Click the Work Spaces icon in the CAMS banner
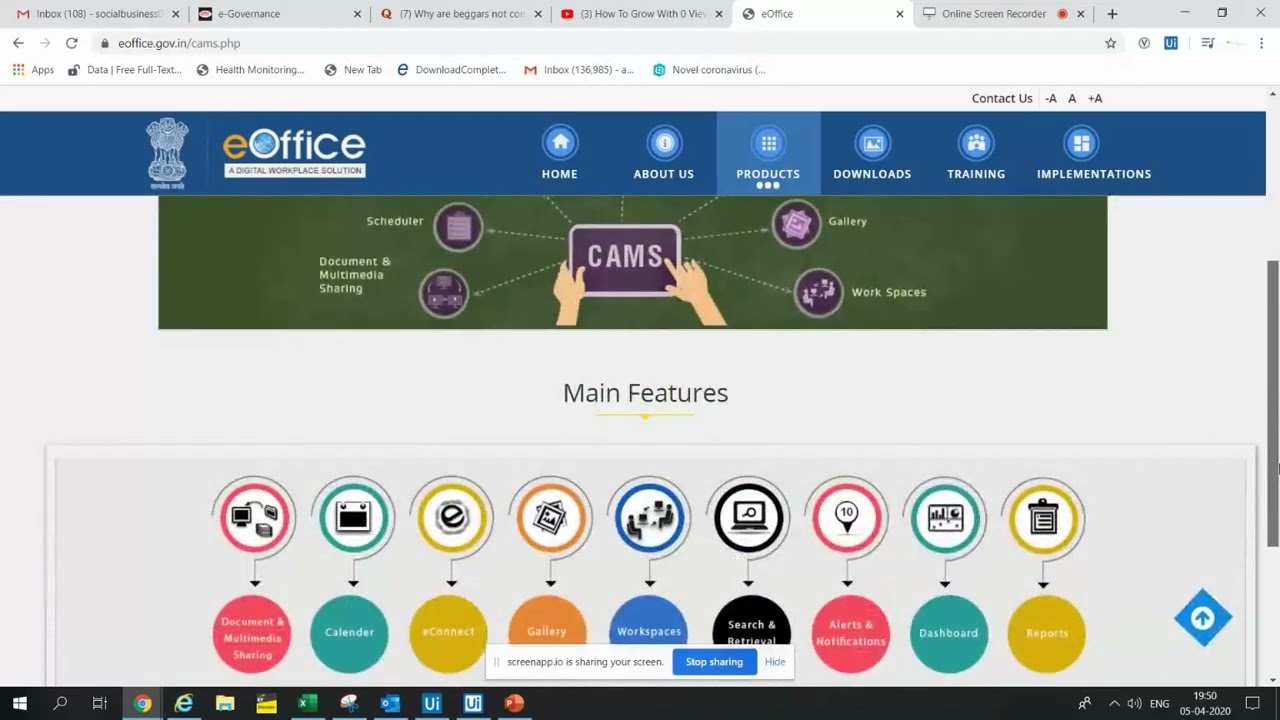Image resolution: width=1280 pixels, height=720 pixels. tap(819, 293)
